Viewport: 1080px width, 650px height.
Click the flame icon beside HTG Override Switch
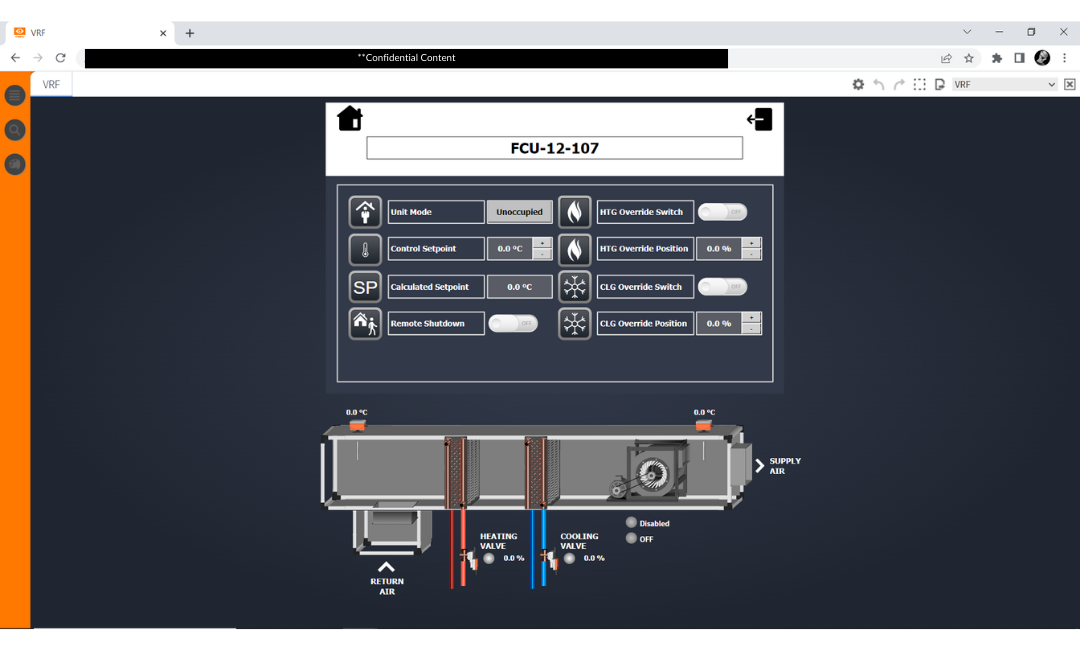pos(574,211)
